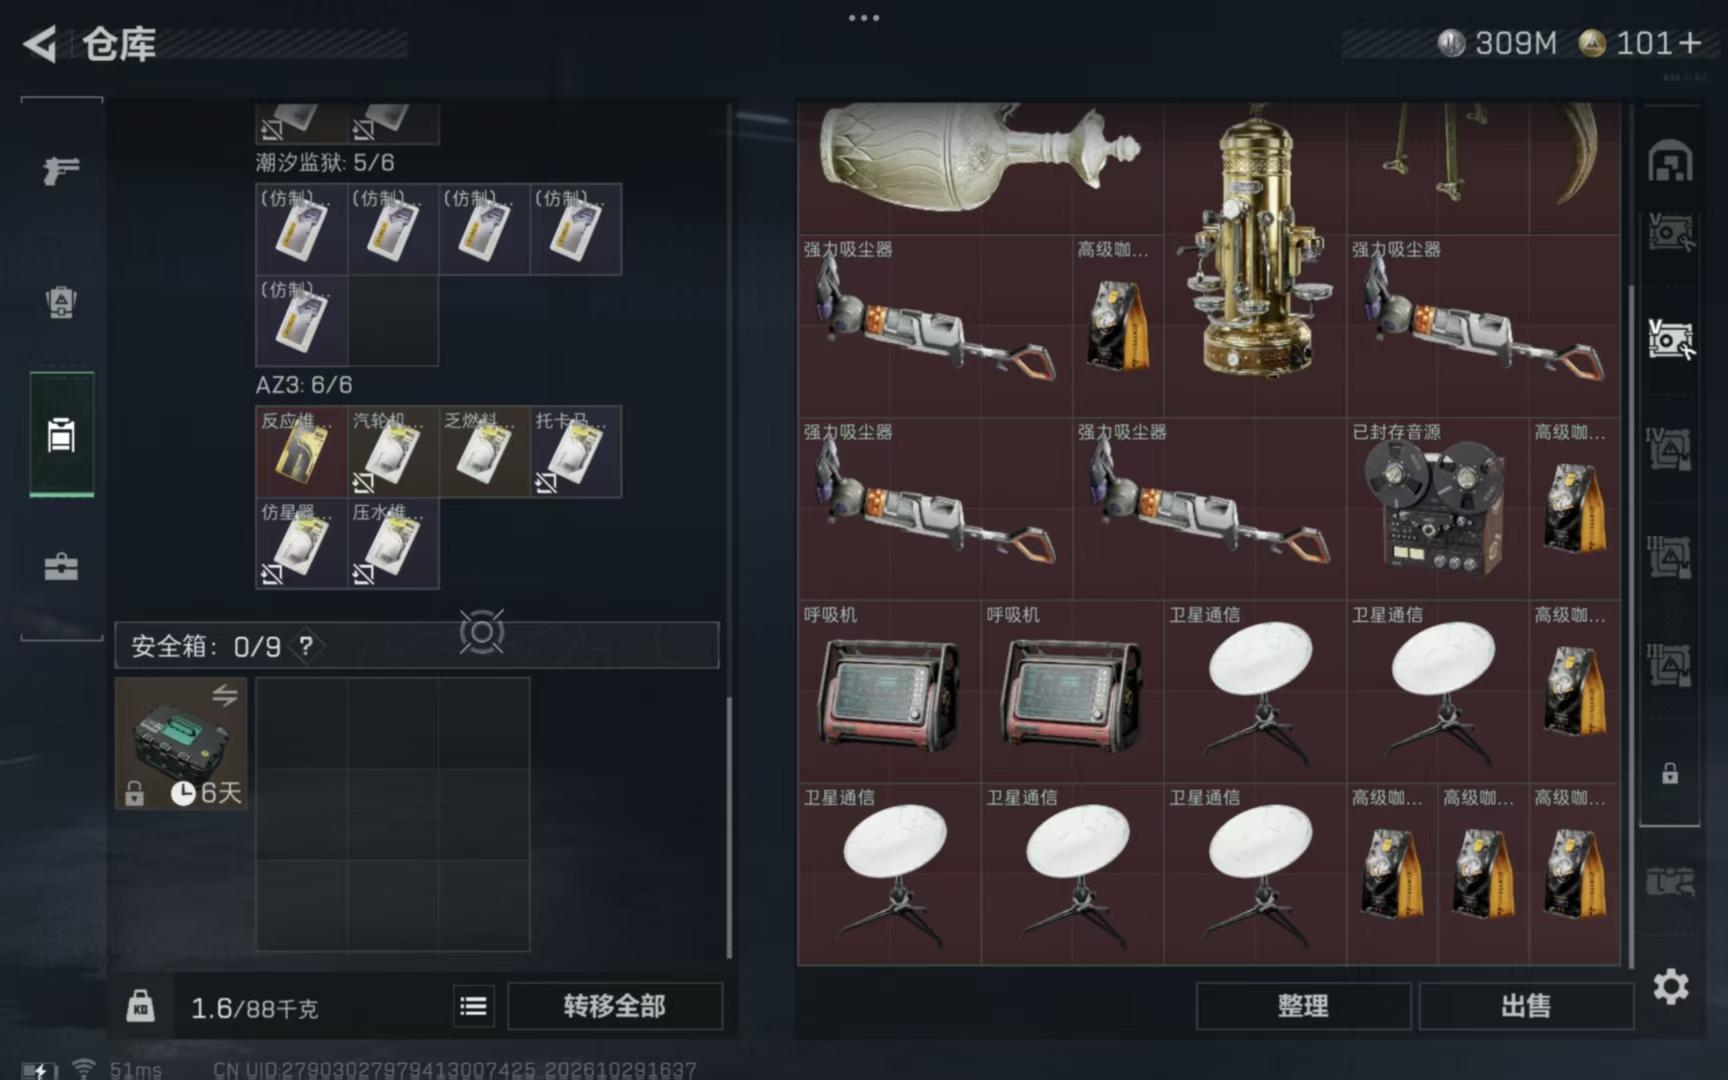Click the 整理 sort button
Screen dimensions: 1728x1080
[1302, 1006]
